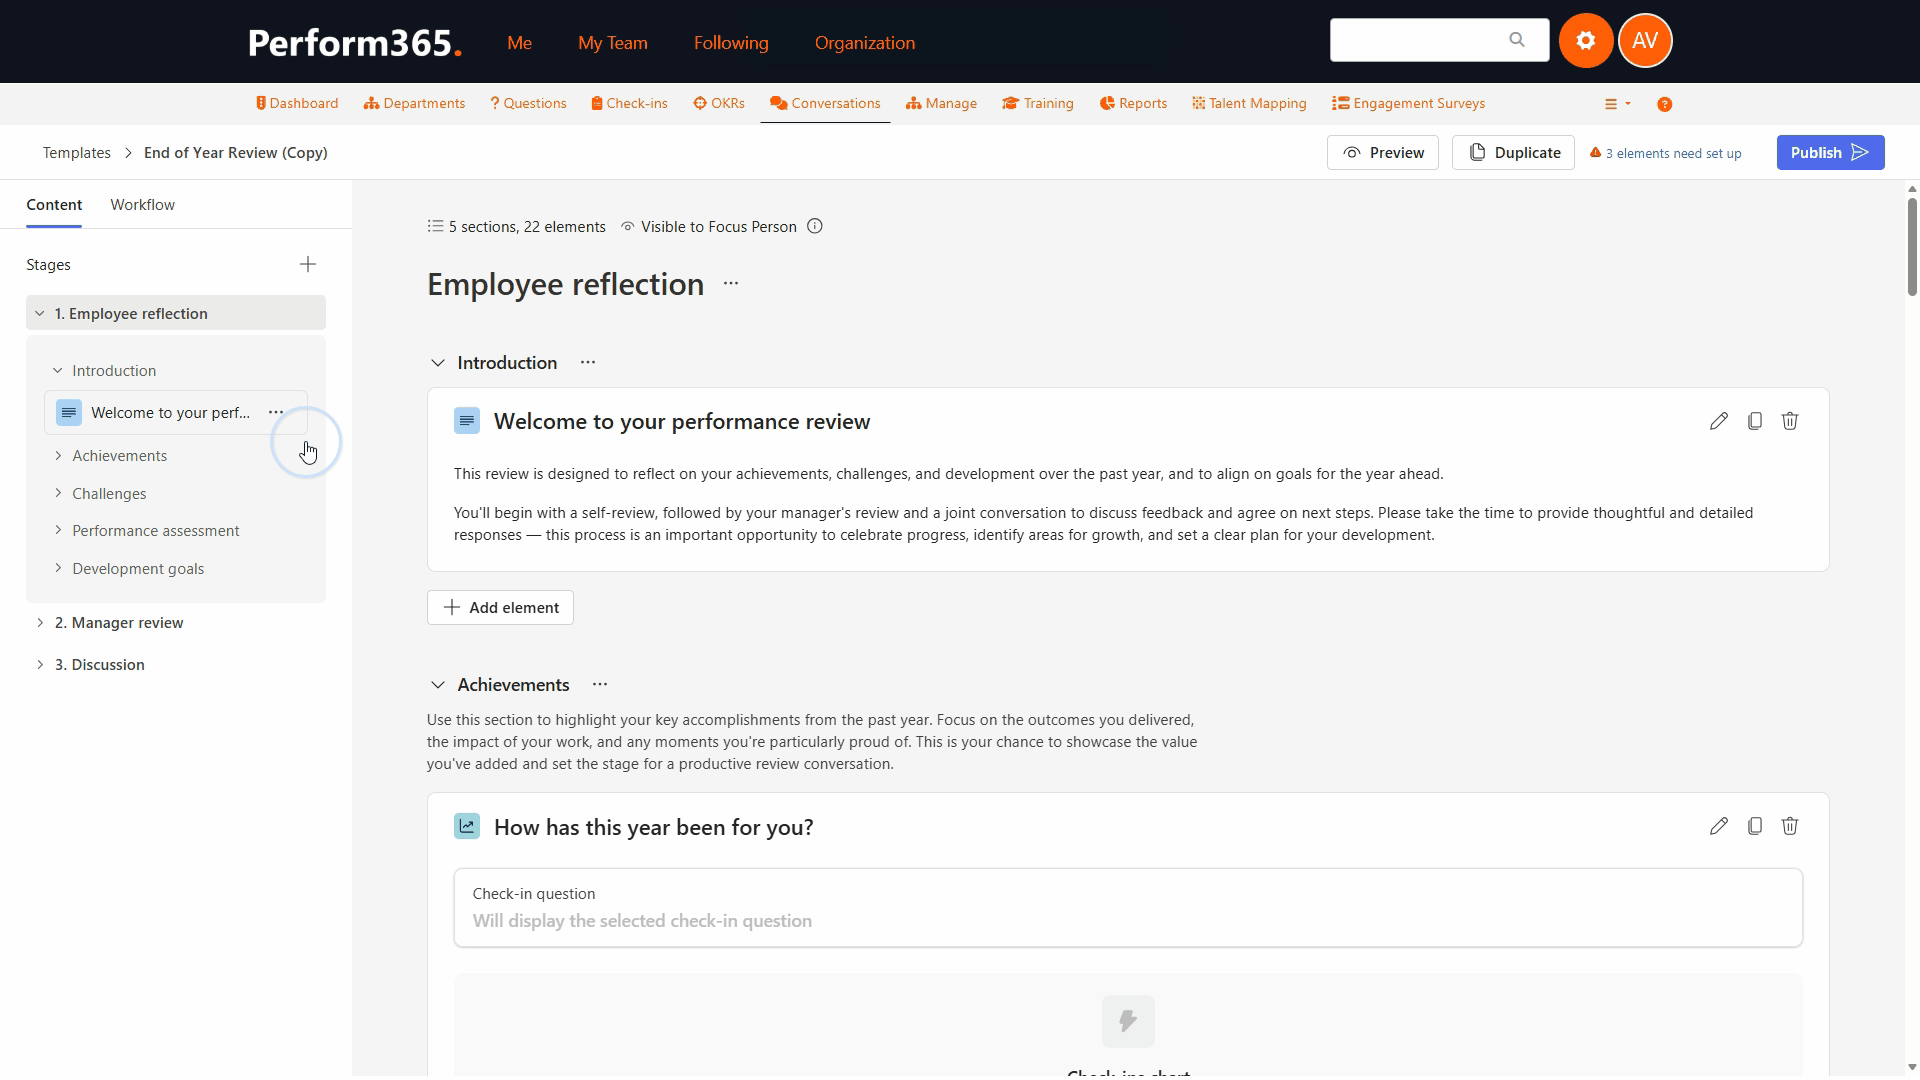This screenshot has width=1920, height=1080.
Task: Collapse the Achievements section in main content
Action: point(437,684)
